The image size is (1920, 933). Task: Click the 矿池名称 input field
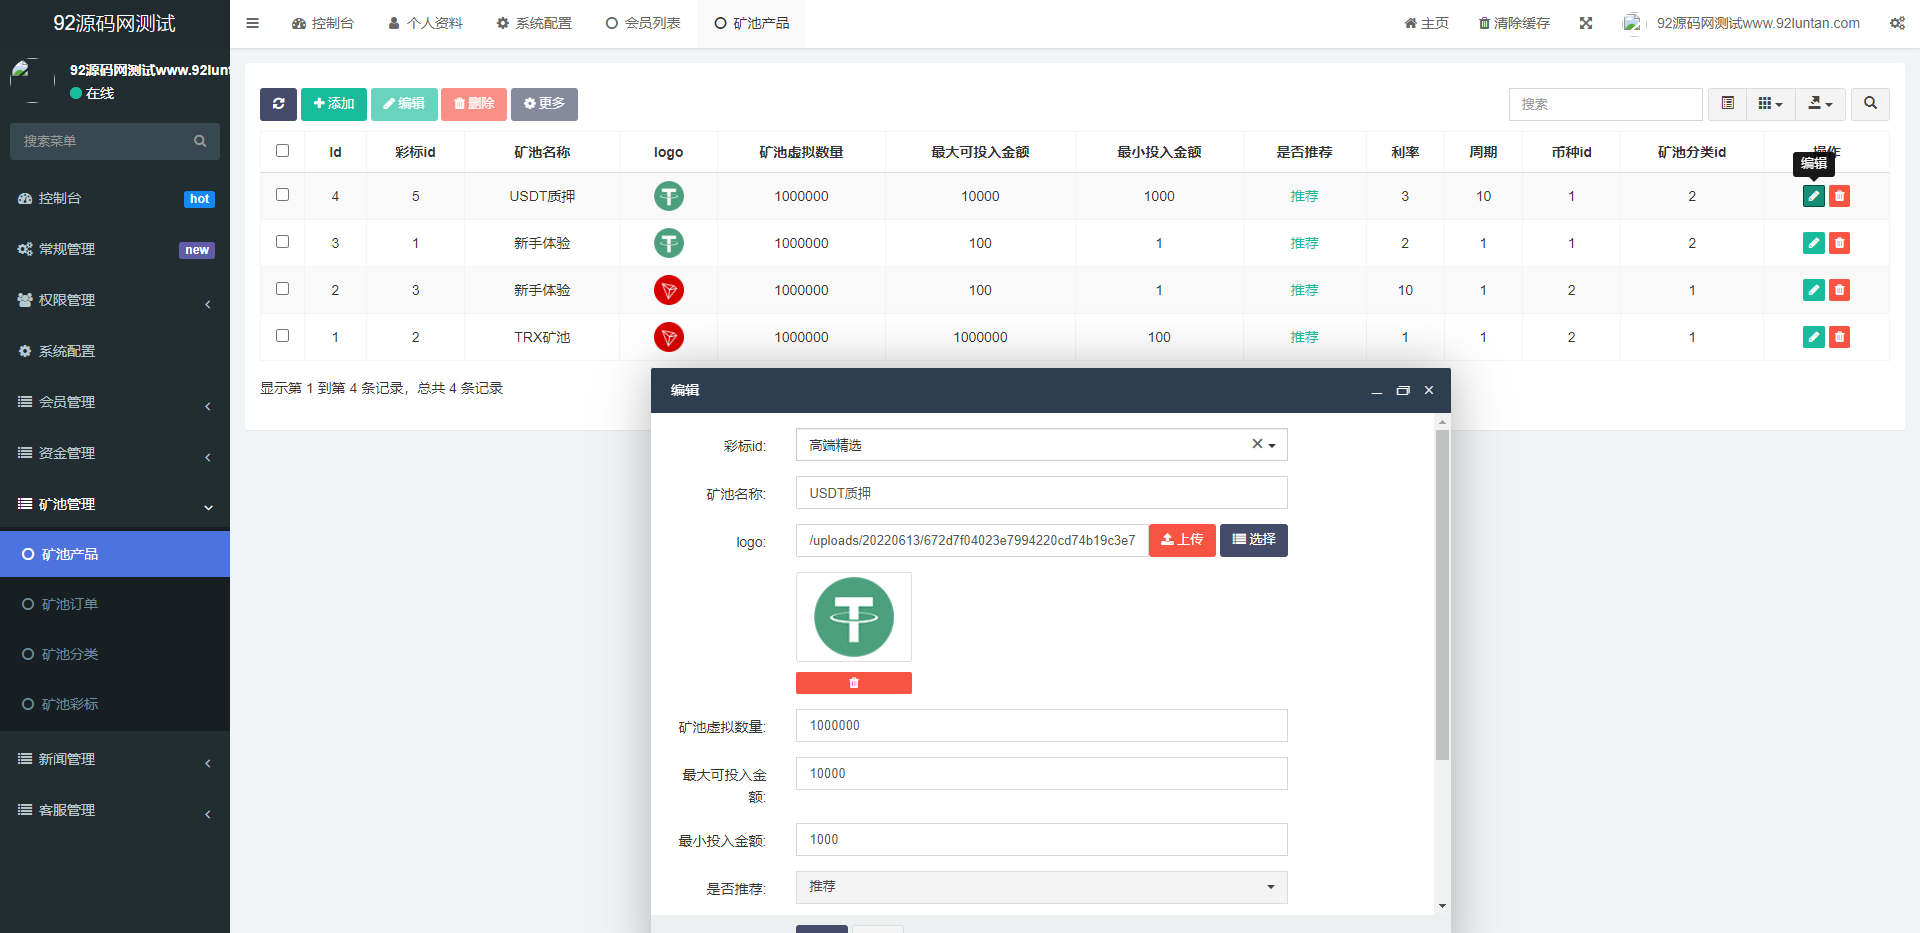pyautogui.click(x=1041, y=493)
